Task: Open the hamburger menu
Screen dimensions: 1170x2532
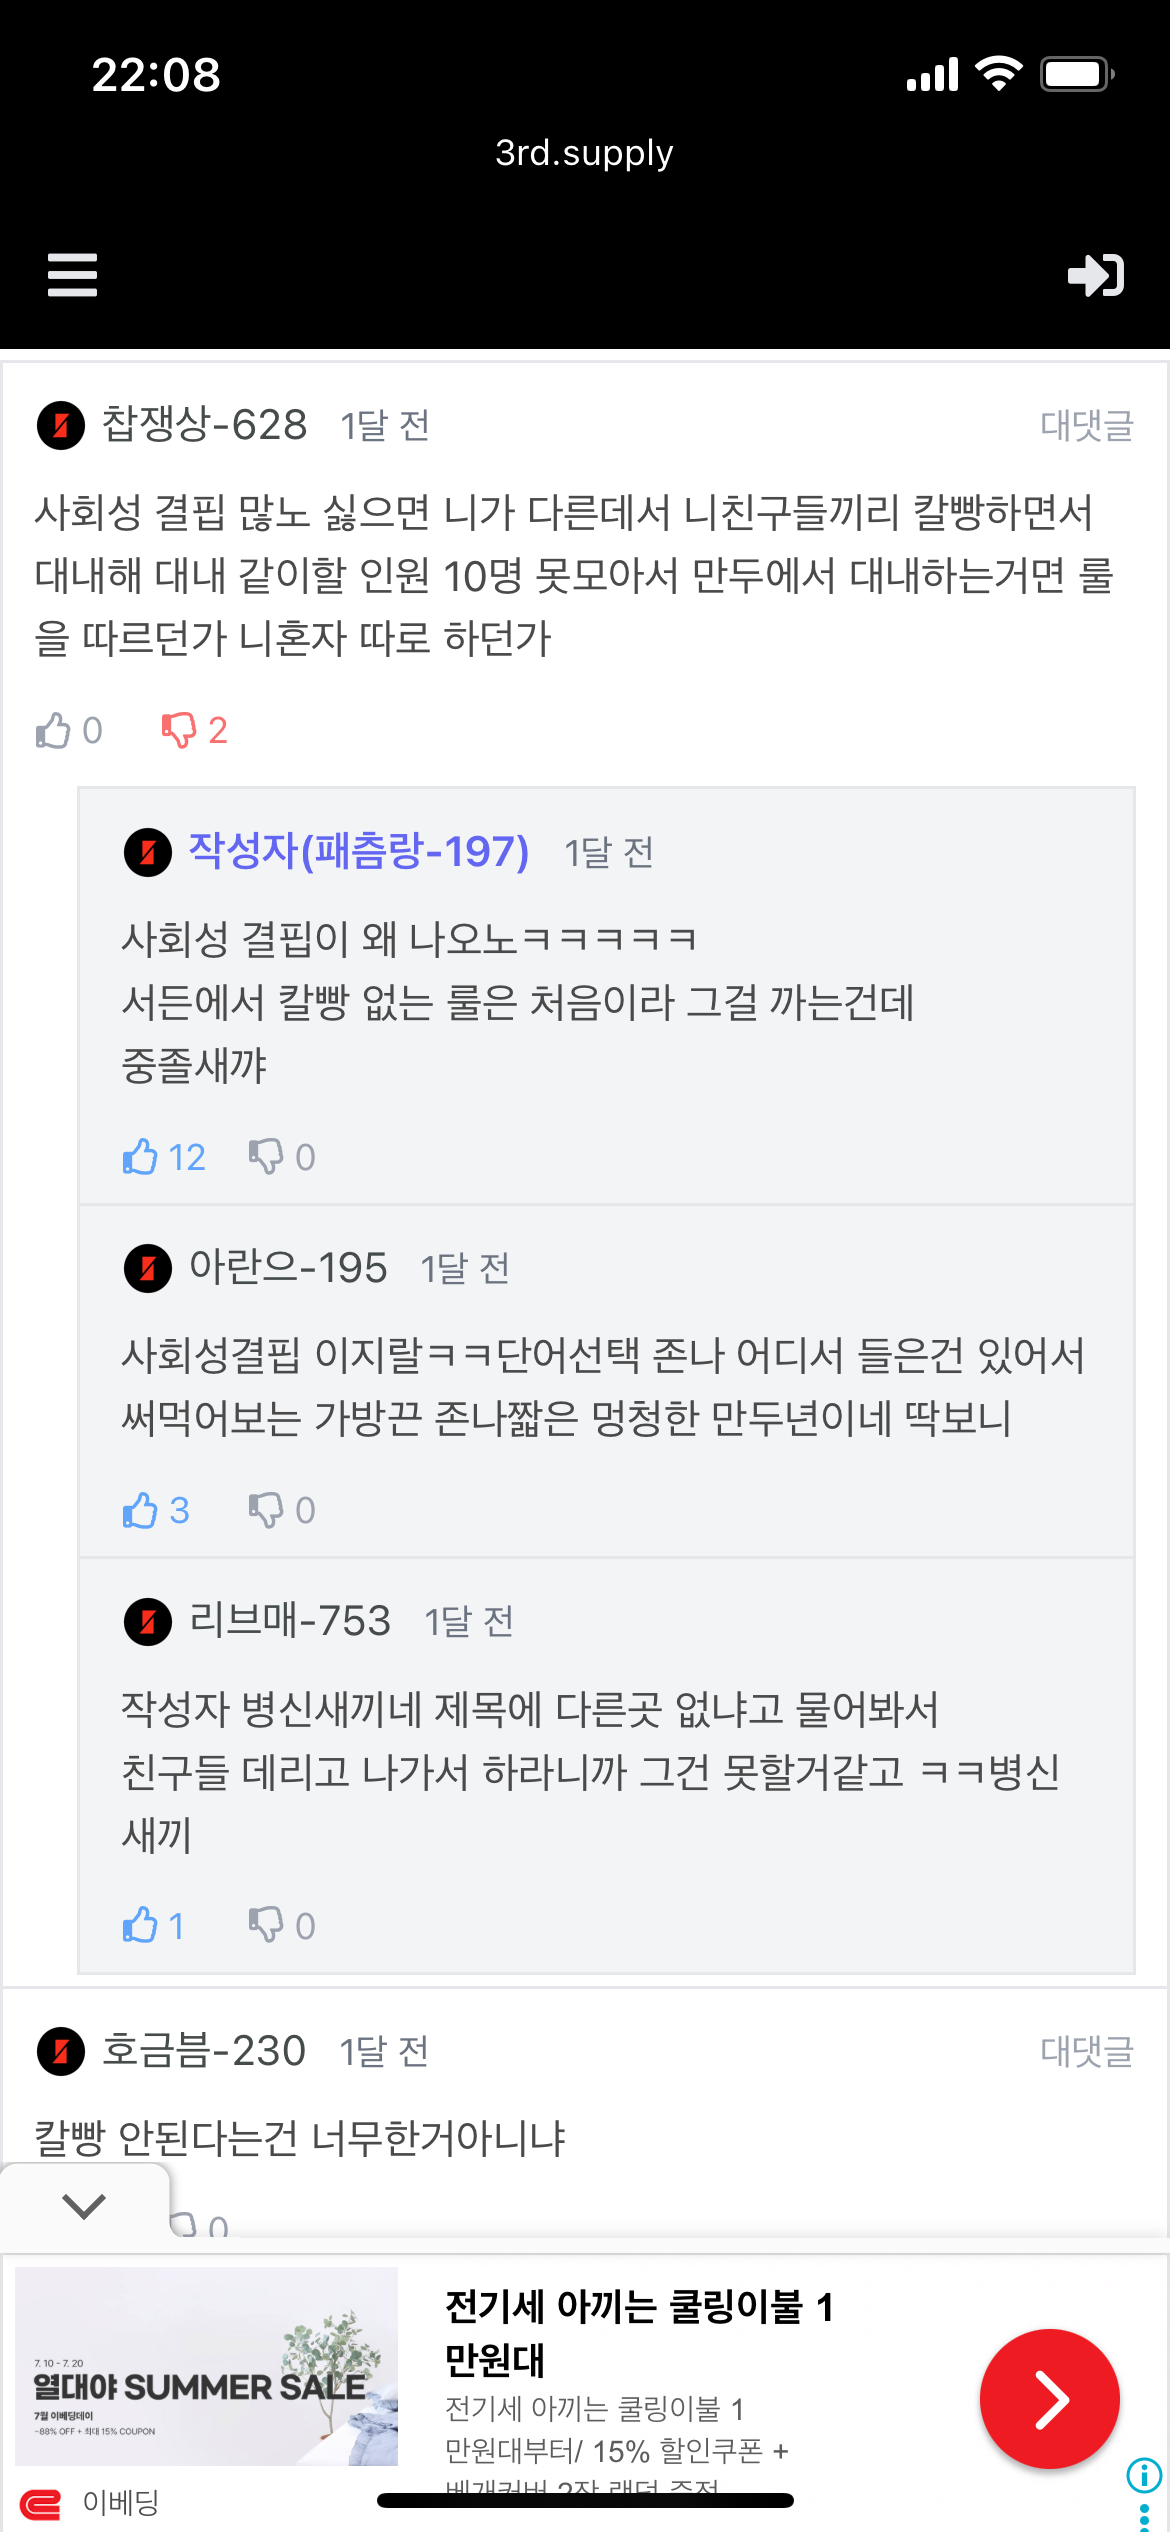Action: pos(72,275)
